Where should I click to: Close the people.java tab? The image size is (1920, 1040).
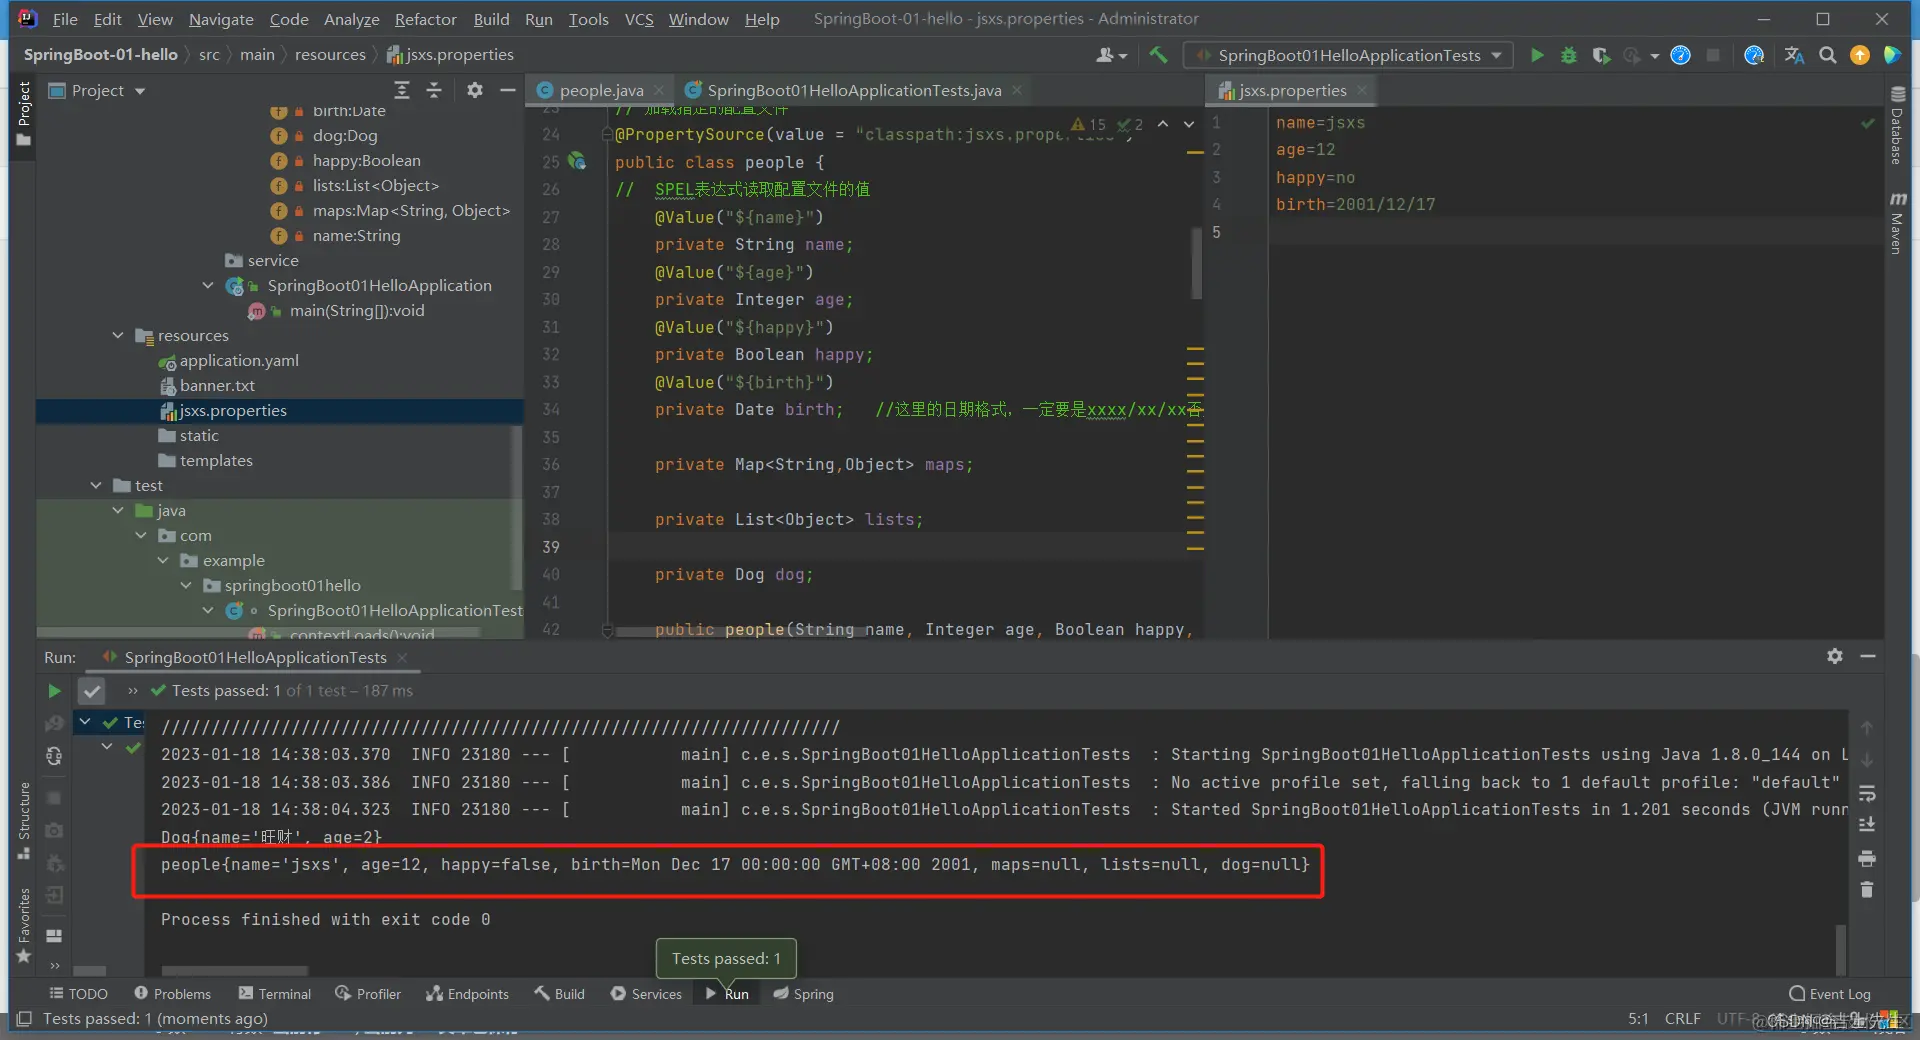(658, 90)
